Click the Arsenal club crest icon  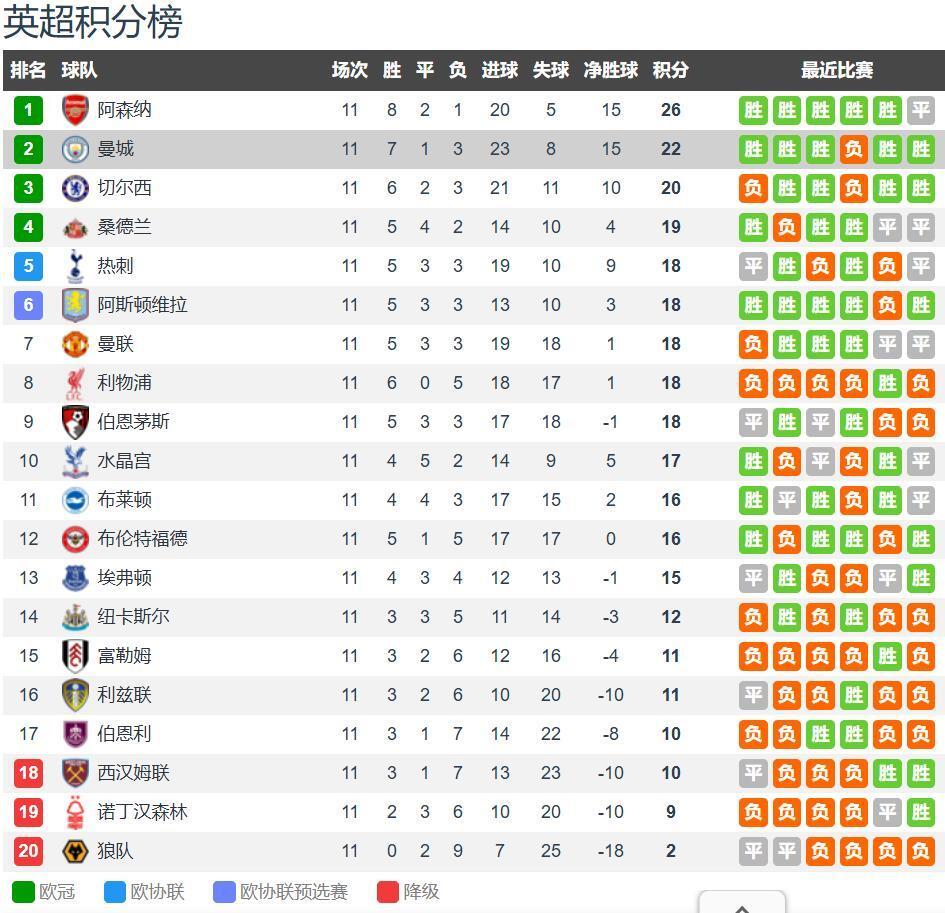(x=75, y=110)
